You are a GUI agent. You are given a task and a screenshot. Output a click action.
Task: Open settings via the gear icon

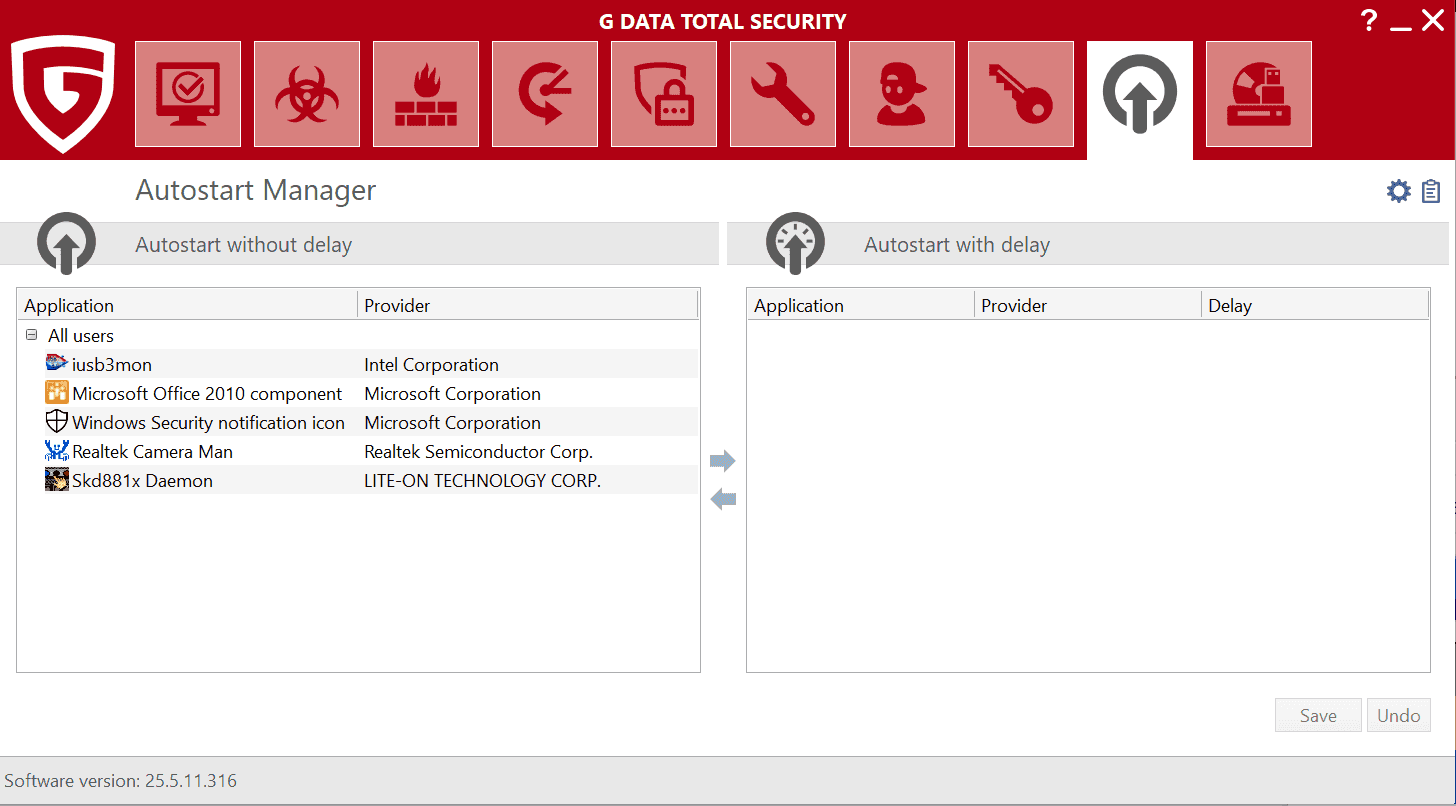coord(1399,191)
